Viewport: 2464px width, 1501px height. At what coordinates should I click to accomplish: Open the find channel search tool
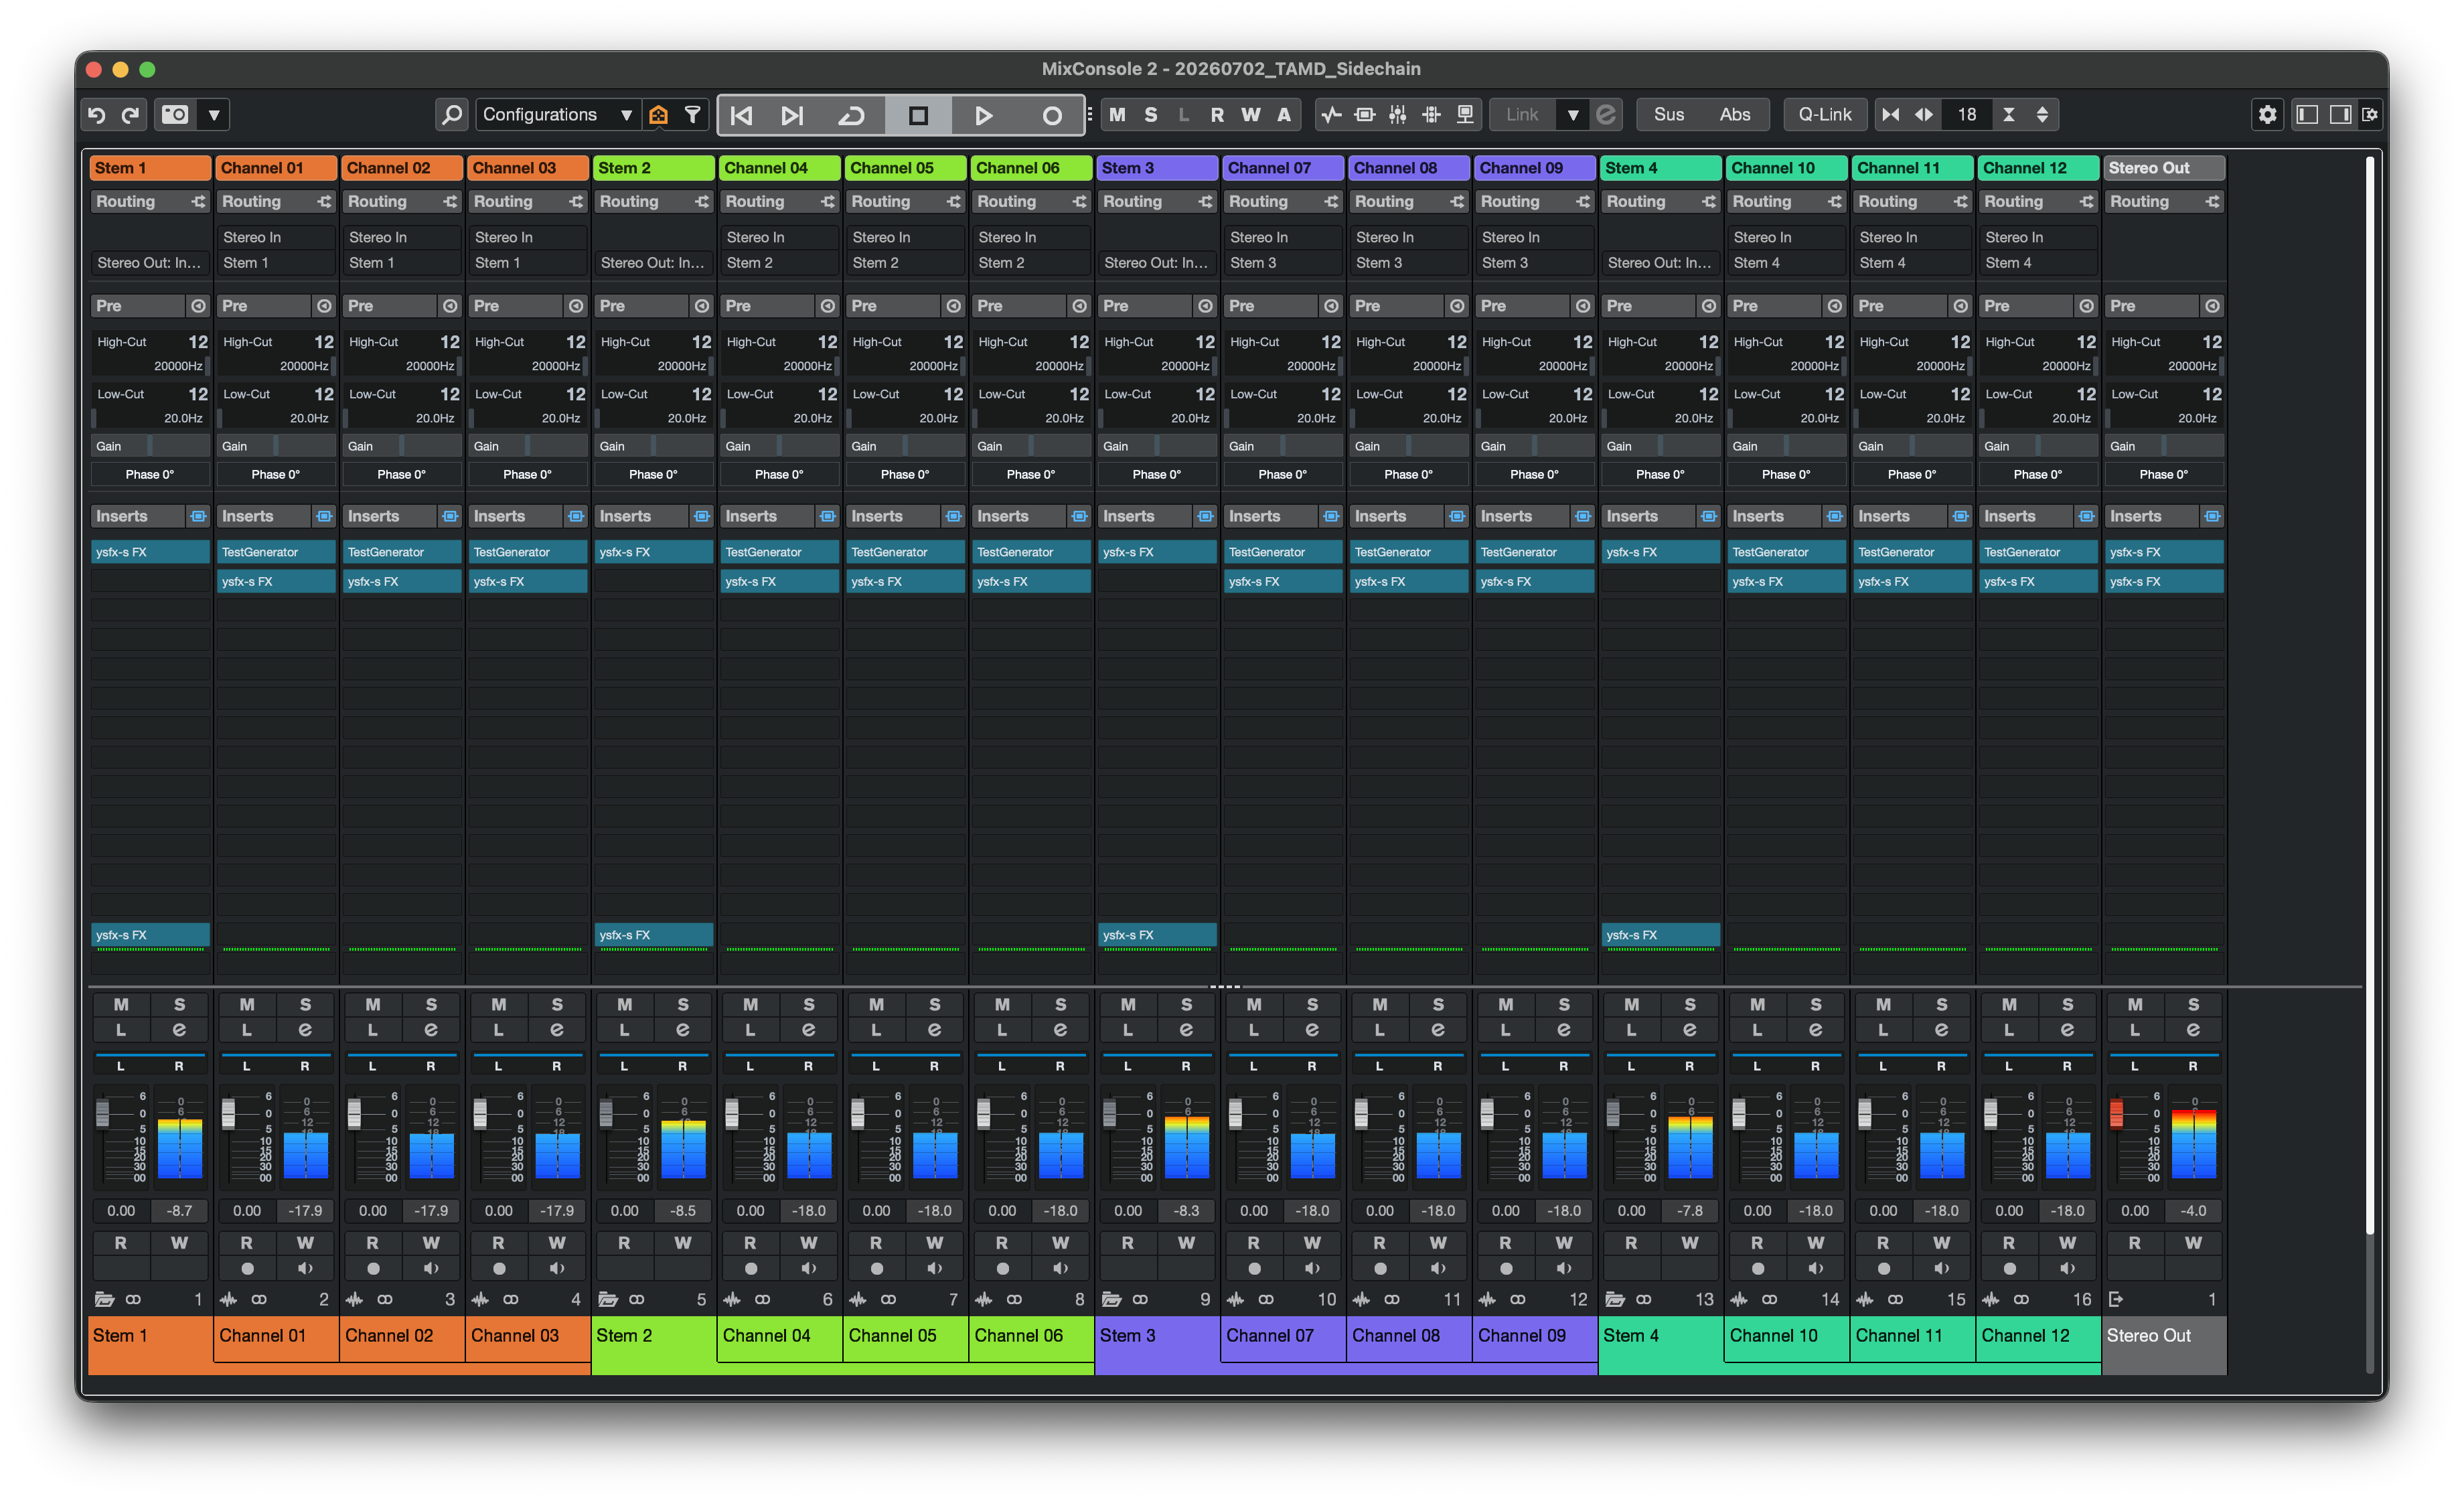coord(452,115)
